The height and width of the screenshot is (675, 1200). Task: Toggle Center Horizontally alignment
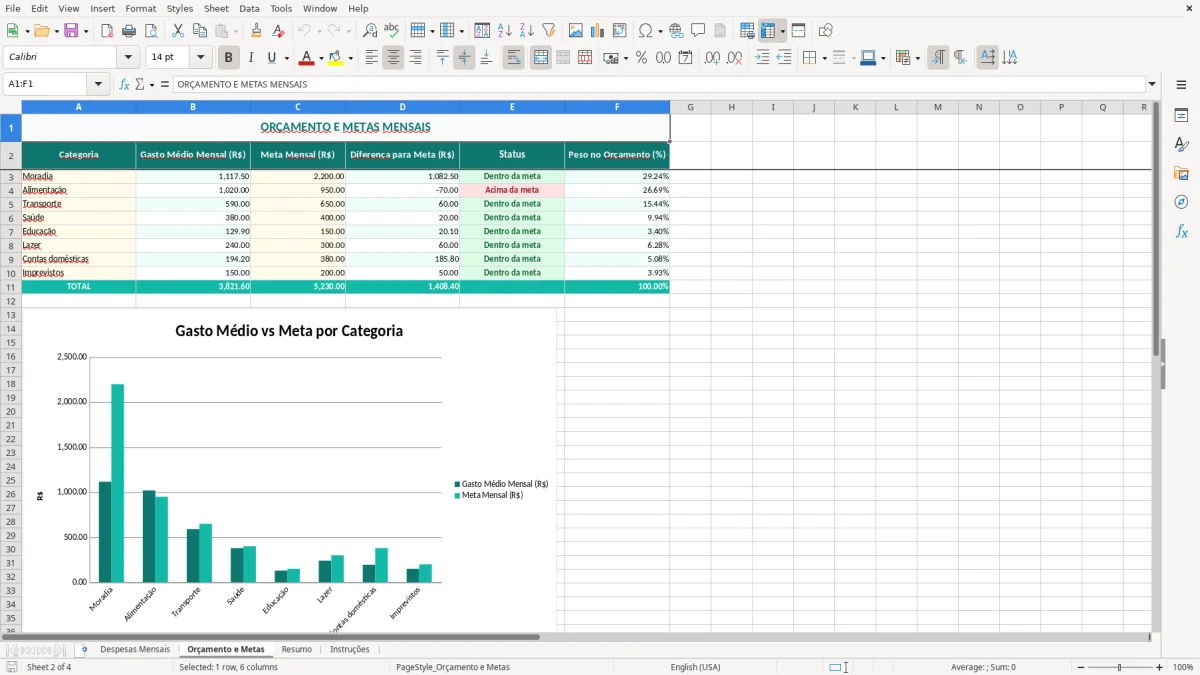[393, 58]
